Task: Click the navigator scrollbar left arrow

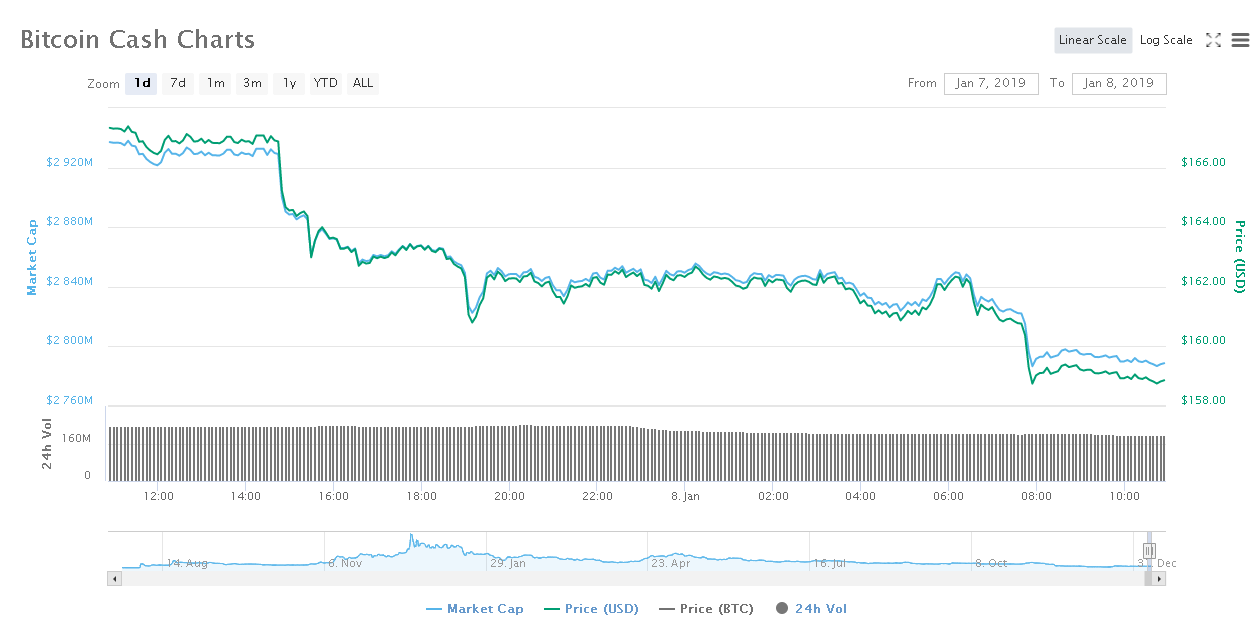Action: pyautogui.click(x=115, y=578)
